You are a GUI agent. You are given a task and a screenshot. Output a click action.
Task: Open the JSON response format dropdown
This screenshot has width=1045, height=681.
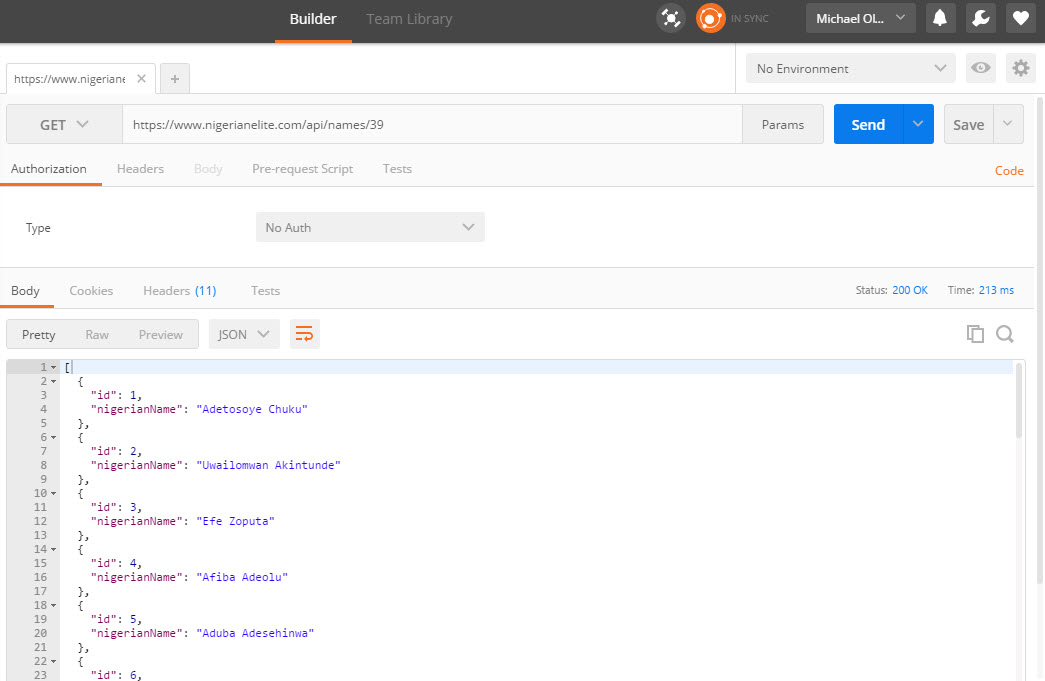coord(243,335)
